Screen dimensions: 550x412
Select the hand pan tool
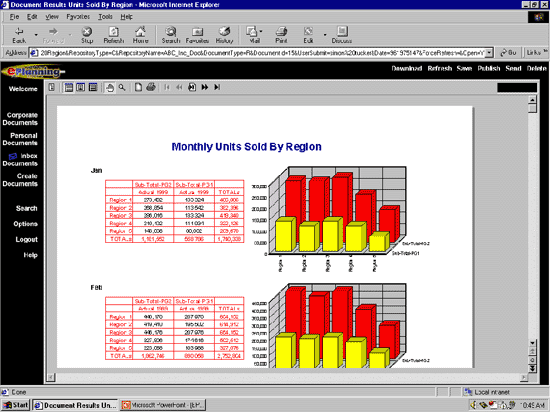tap(110, 88)
